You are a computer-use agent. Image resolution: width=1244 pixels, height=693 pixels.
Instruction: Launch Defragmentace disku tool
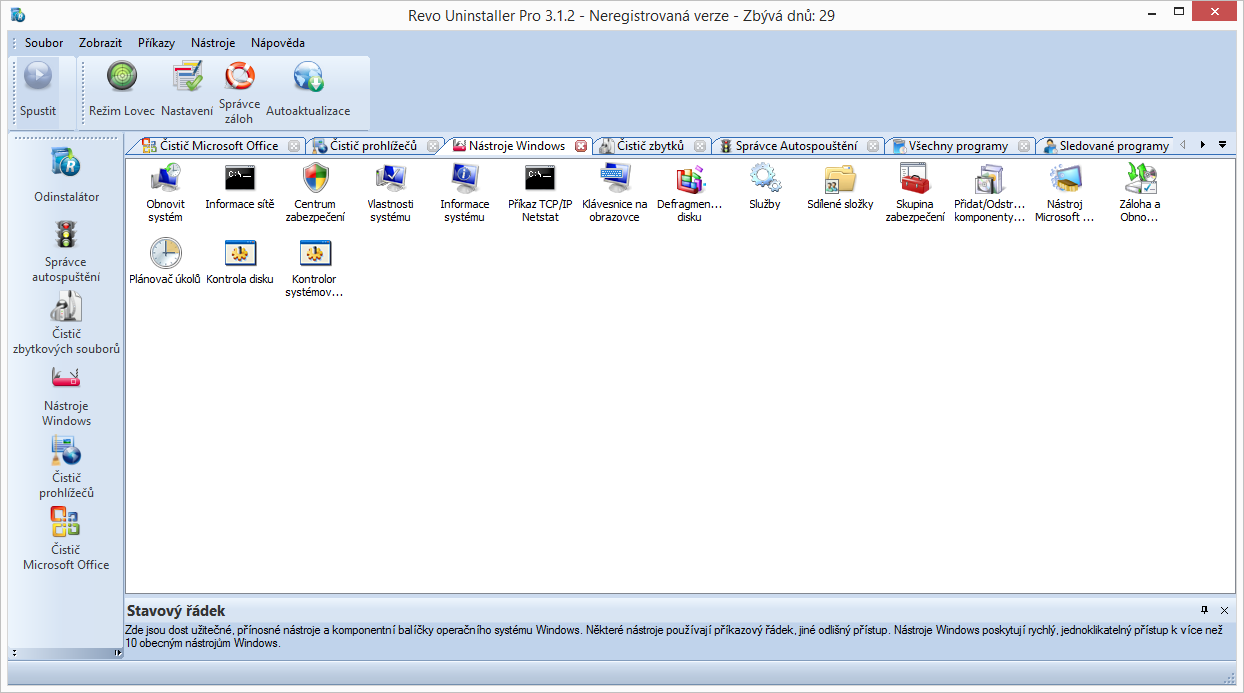690,192
